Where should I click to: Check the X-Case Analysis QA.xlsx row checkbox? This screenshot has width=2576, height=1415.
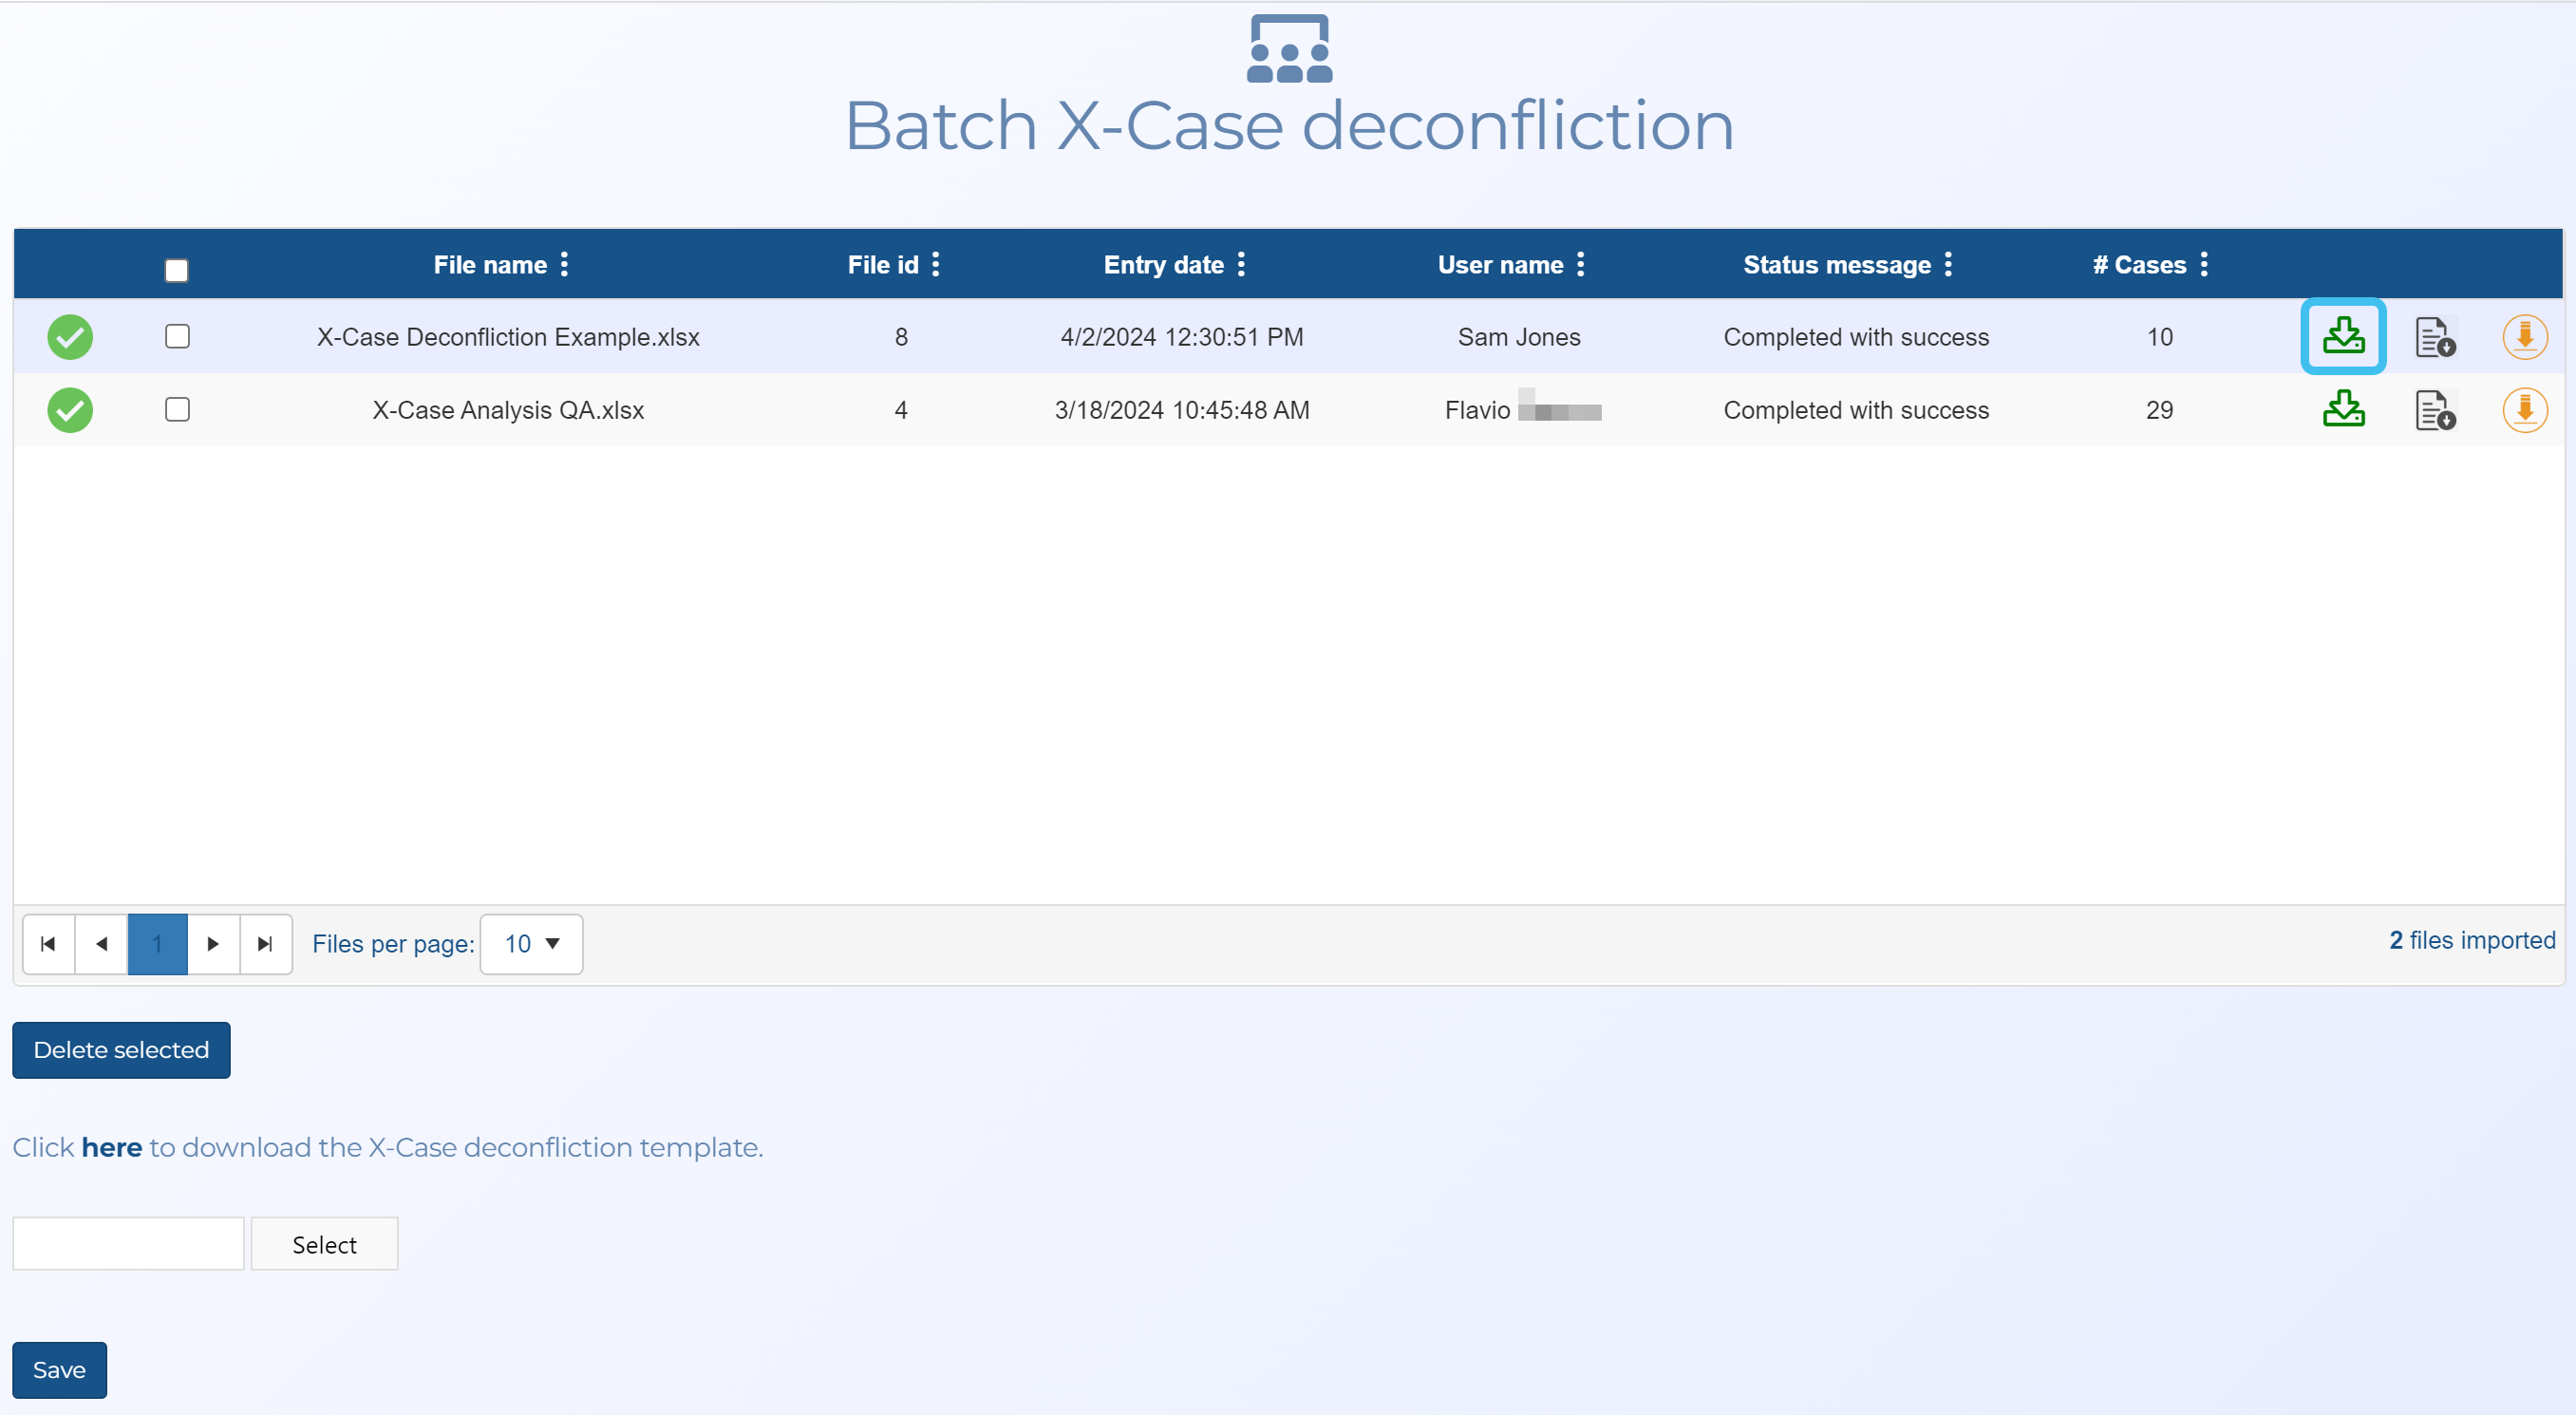point(177,409)
